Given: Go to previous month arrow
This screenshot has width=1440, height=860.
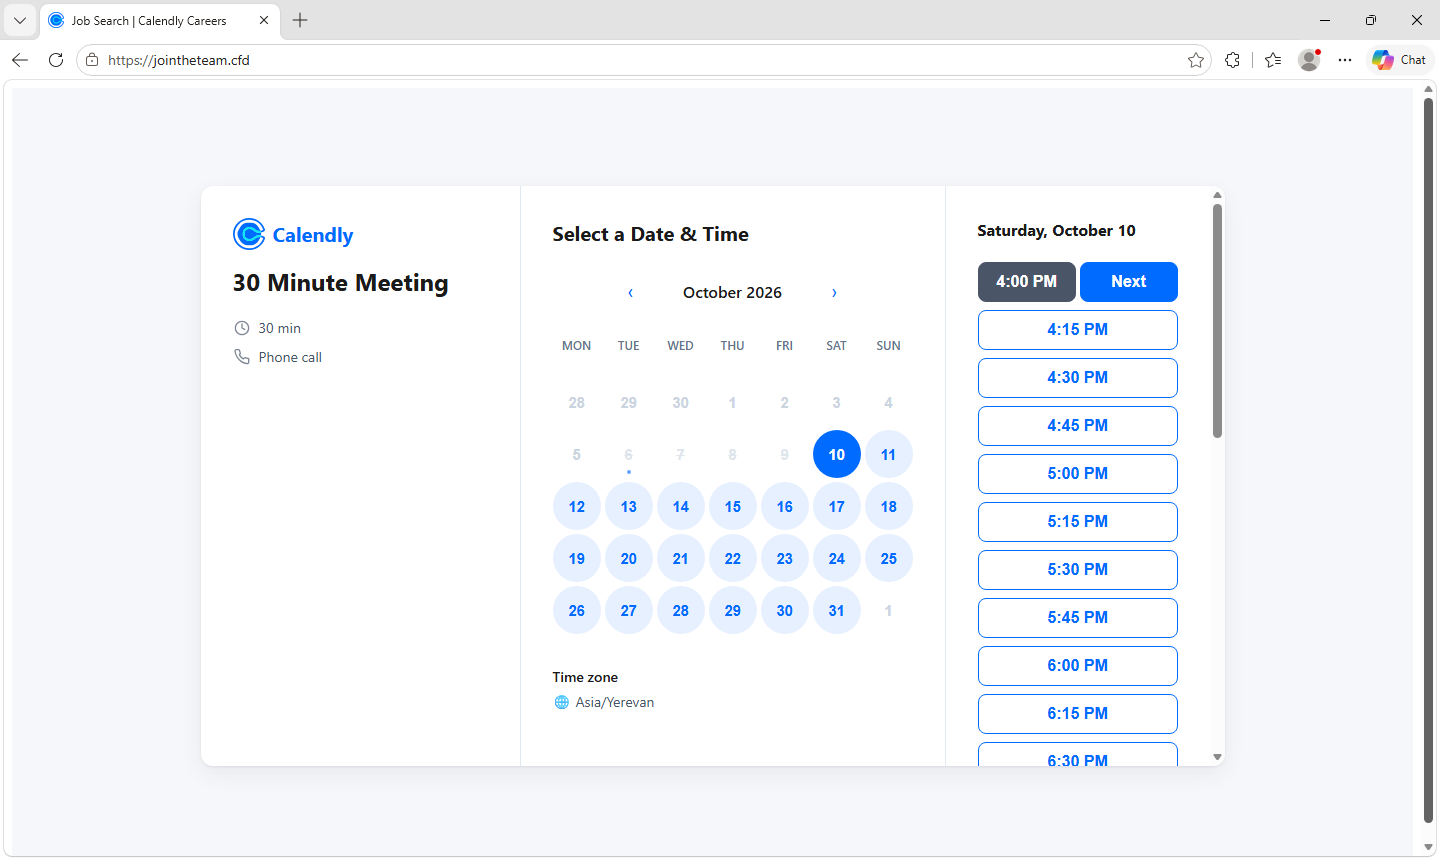Looking at the screenshot, I should (630, 293).
